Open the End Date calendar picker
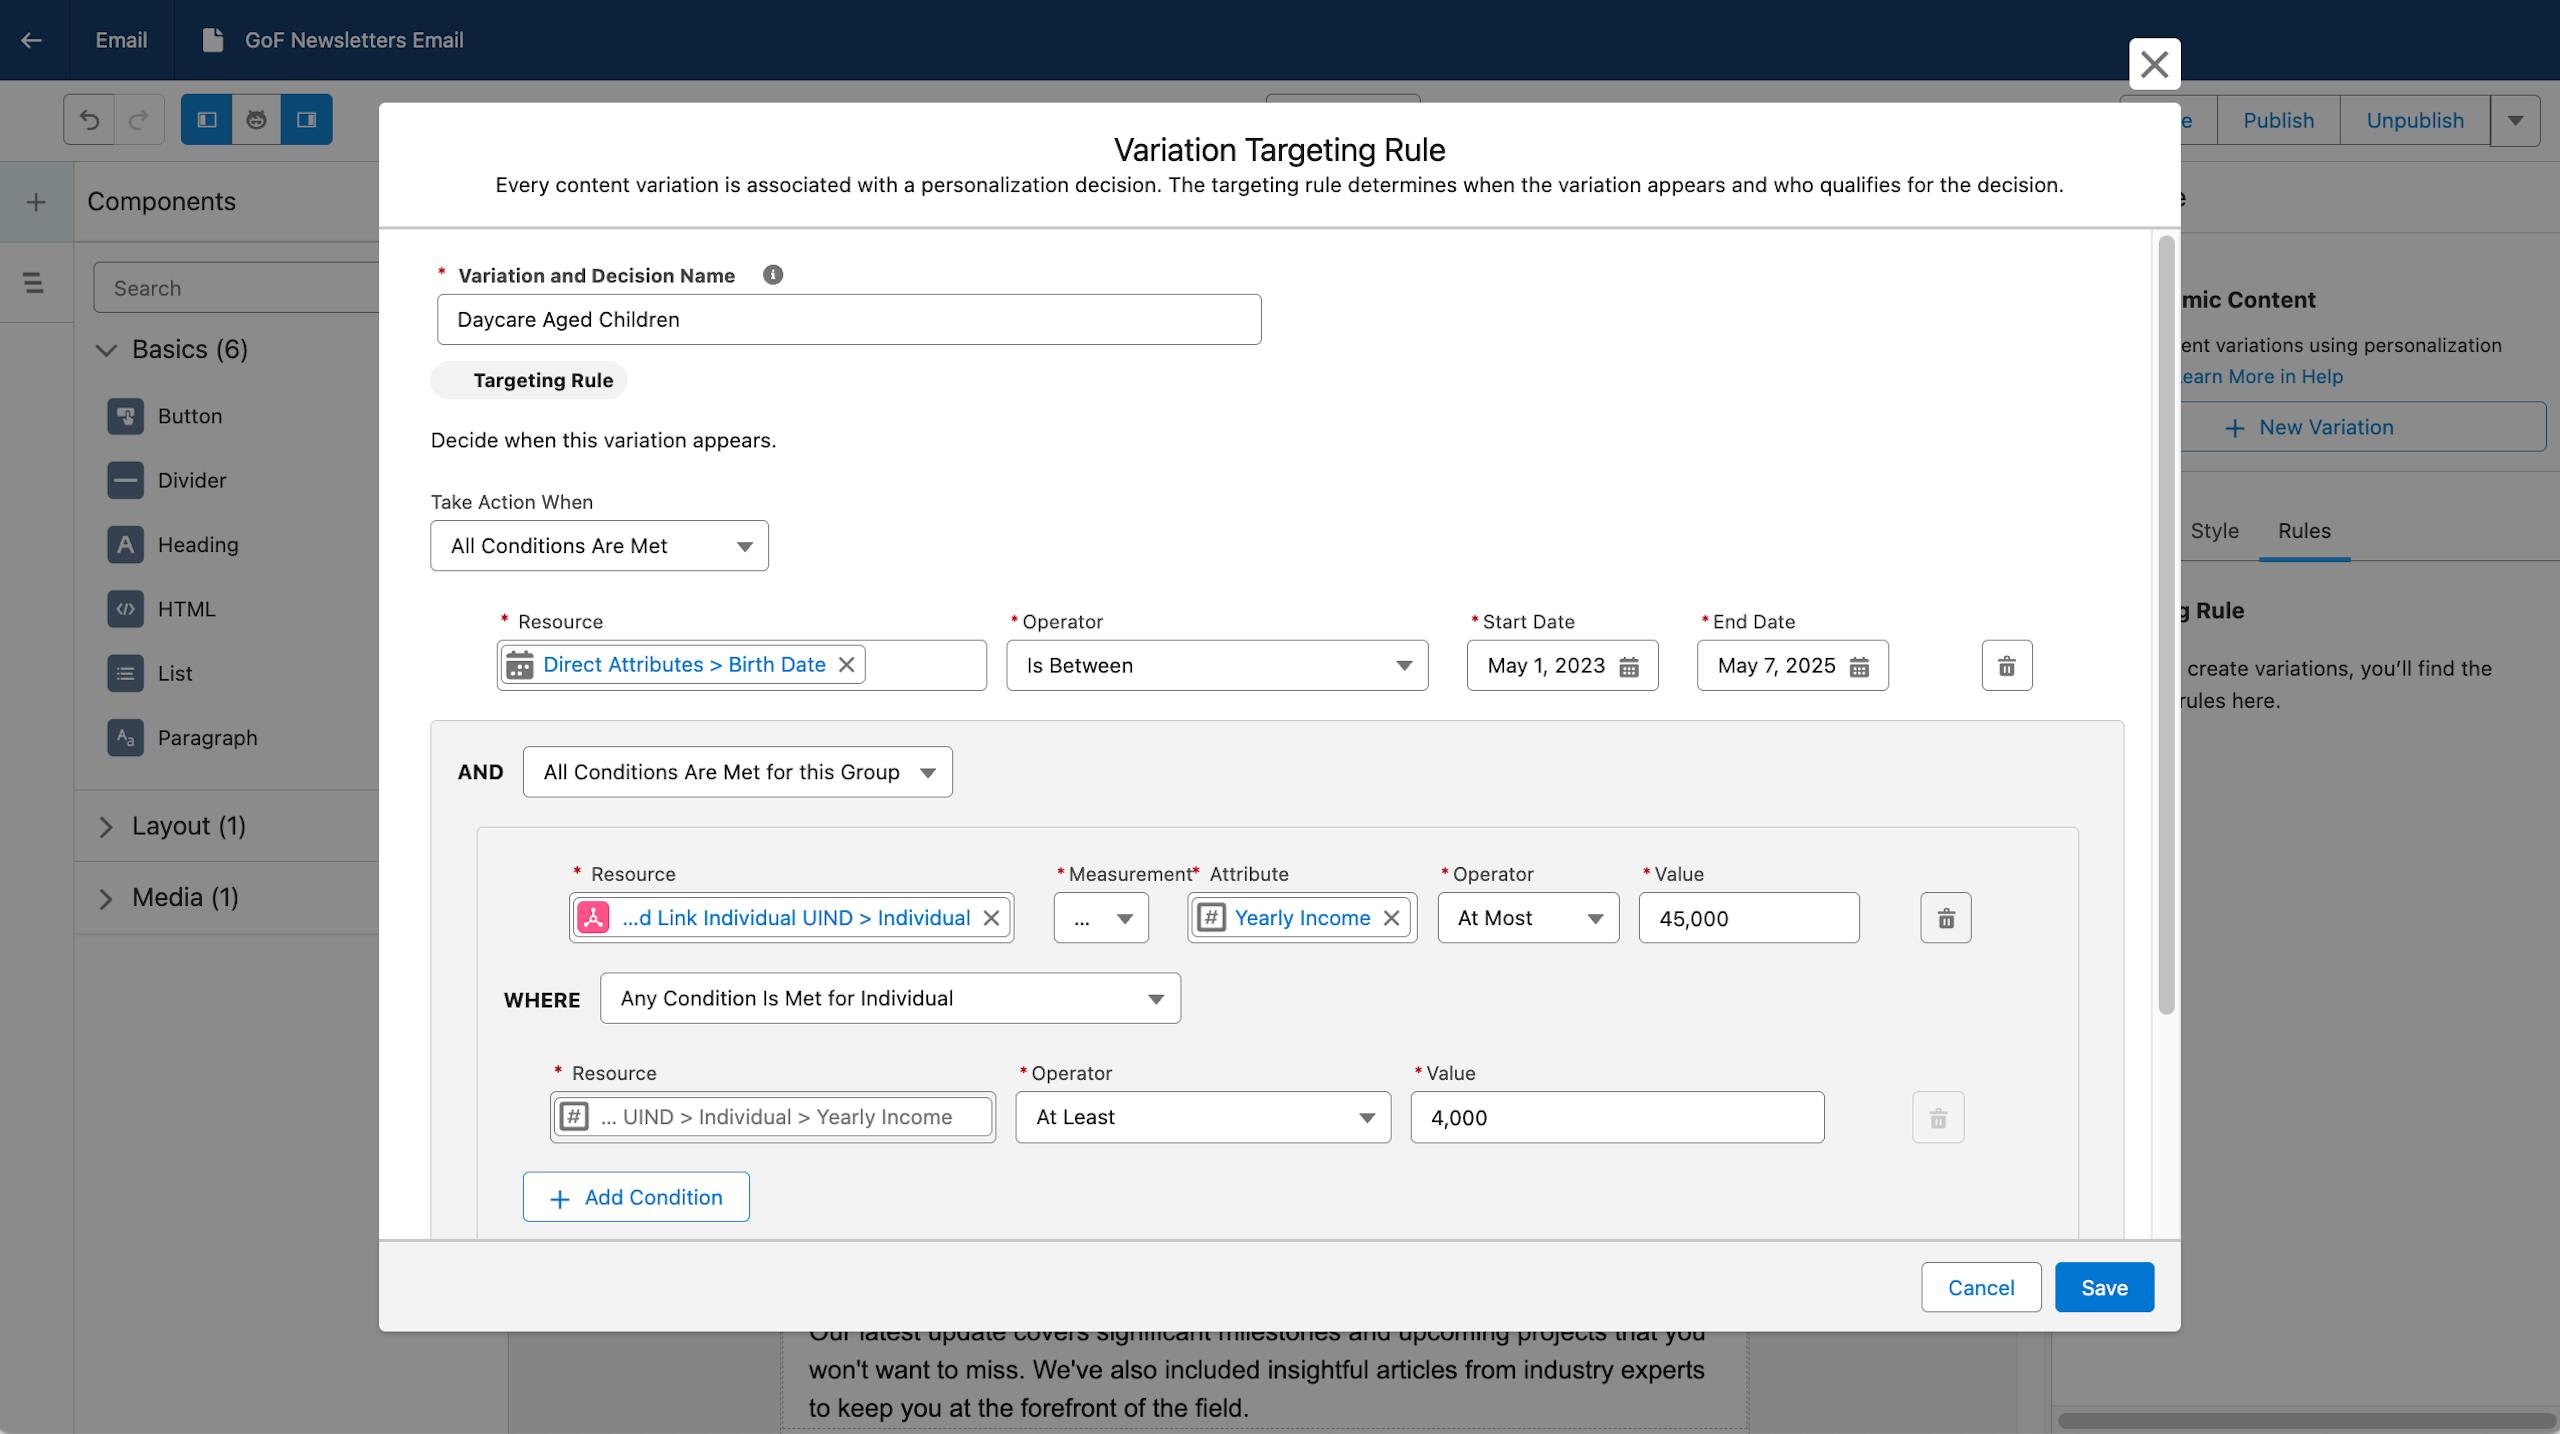2560x1434 pixels. (1859, 667)
